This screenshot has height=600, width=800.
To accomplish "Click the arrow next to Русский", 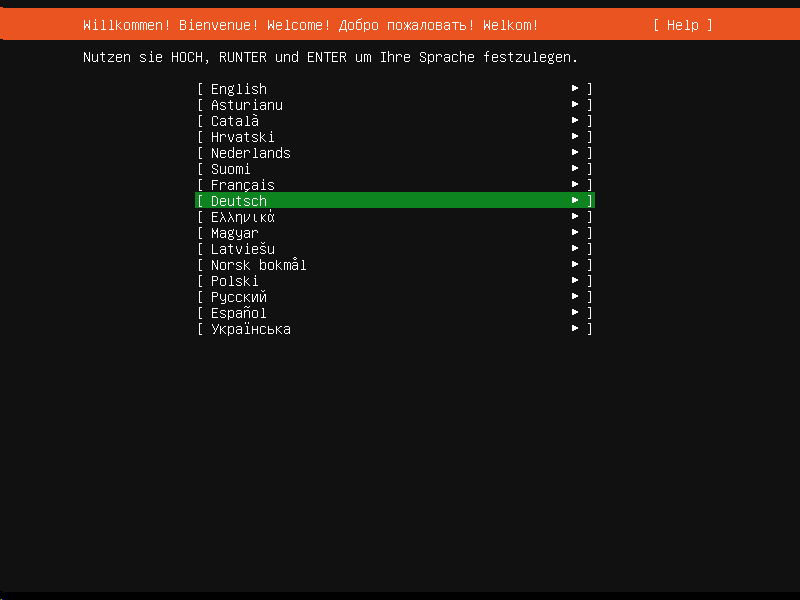I will 575,297.
